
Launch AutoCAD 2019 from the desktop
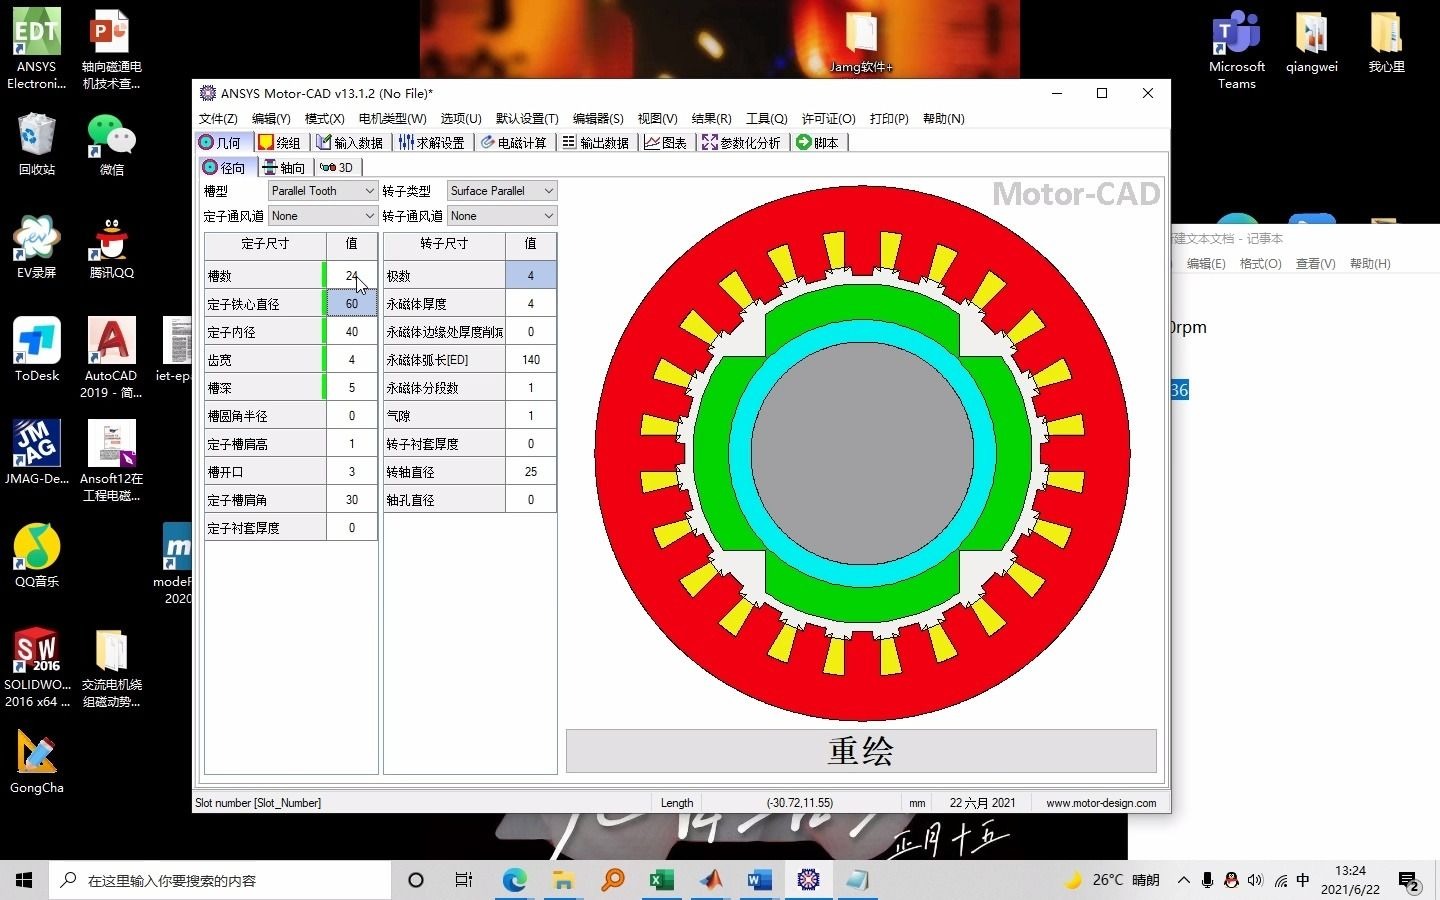click(111, 357)
